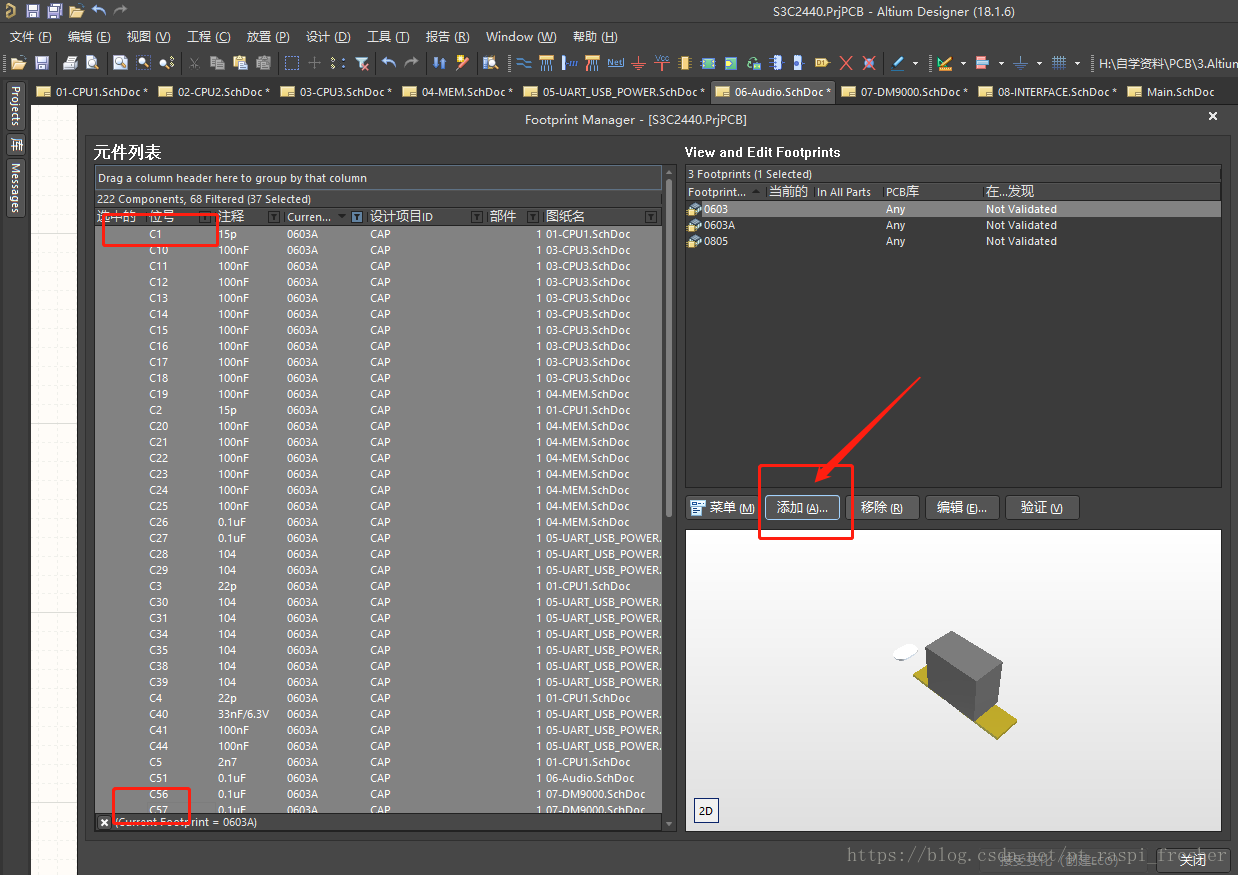
Task: Click the Place Part chip icon
Action: 685,63
